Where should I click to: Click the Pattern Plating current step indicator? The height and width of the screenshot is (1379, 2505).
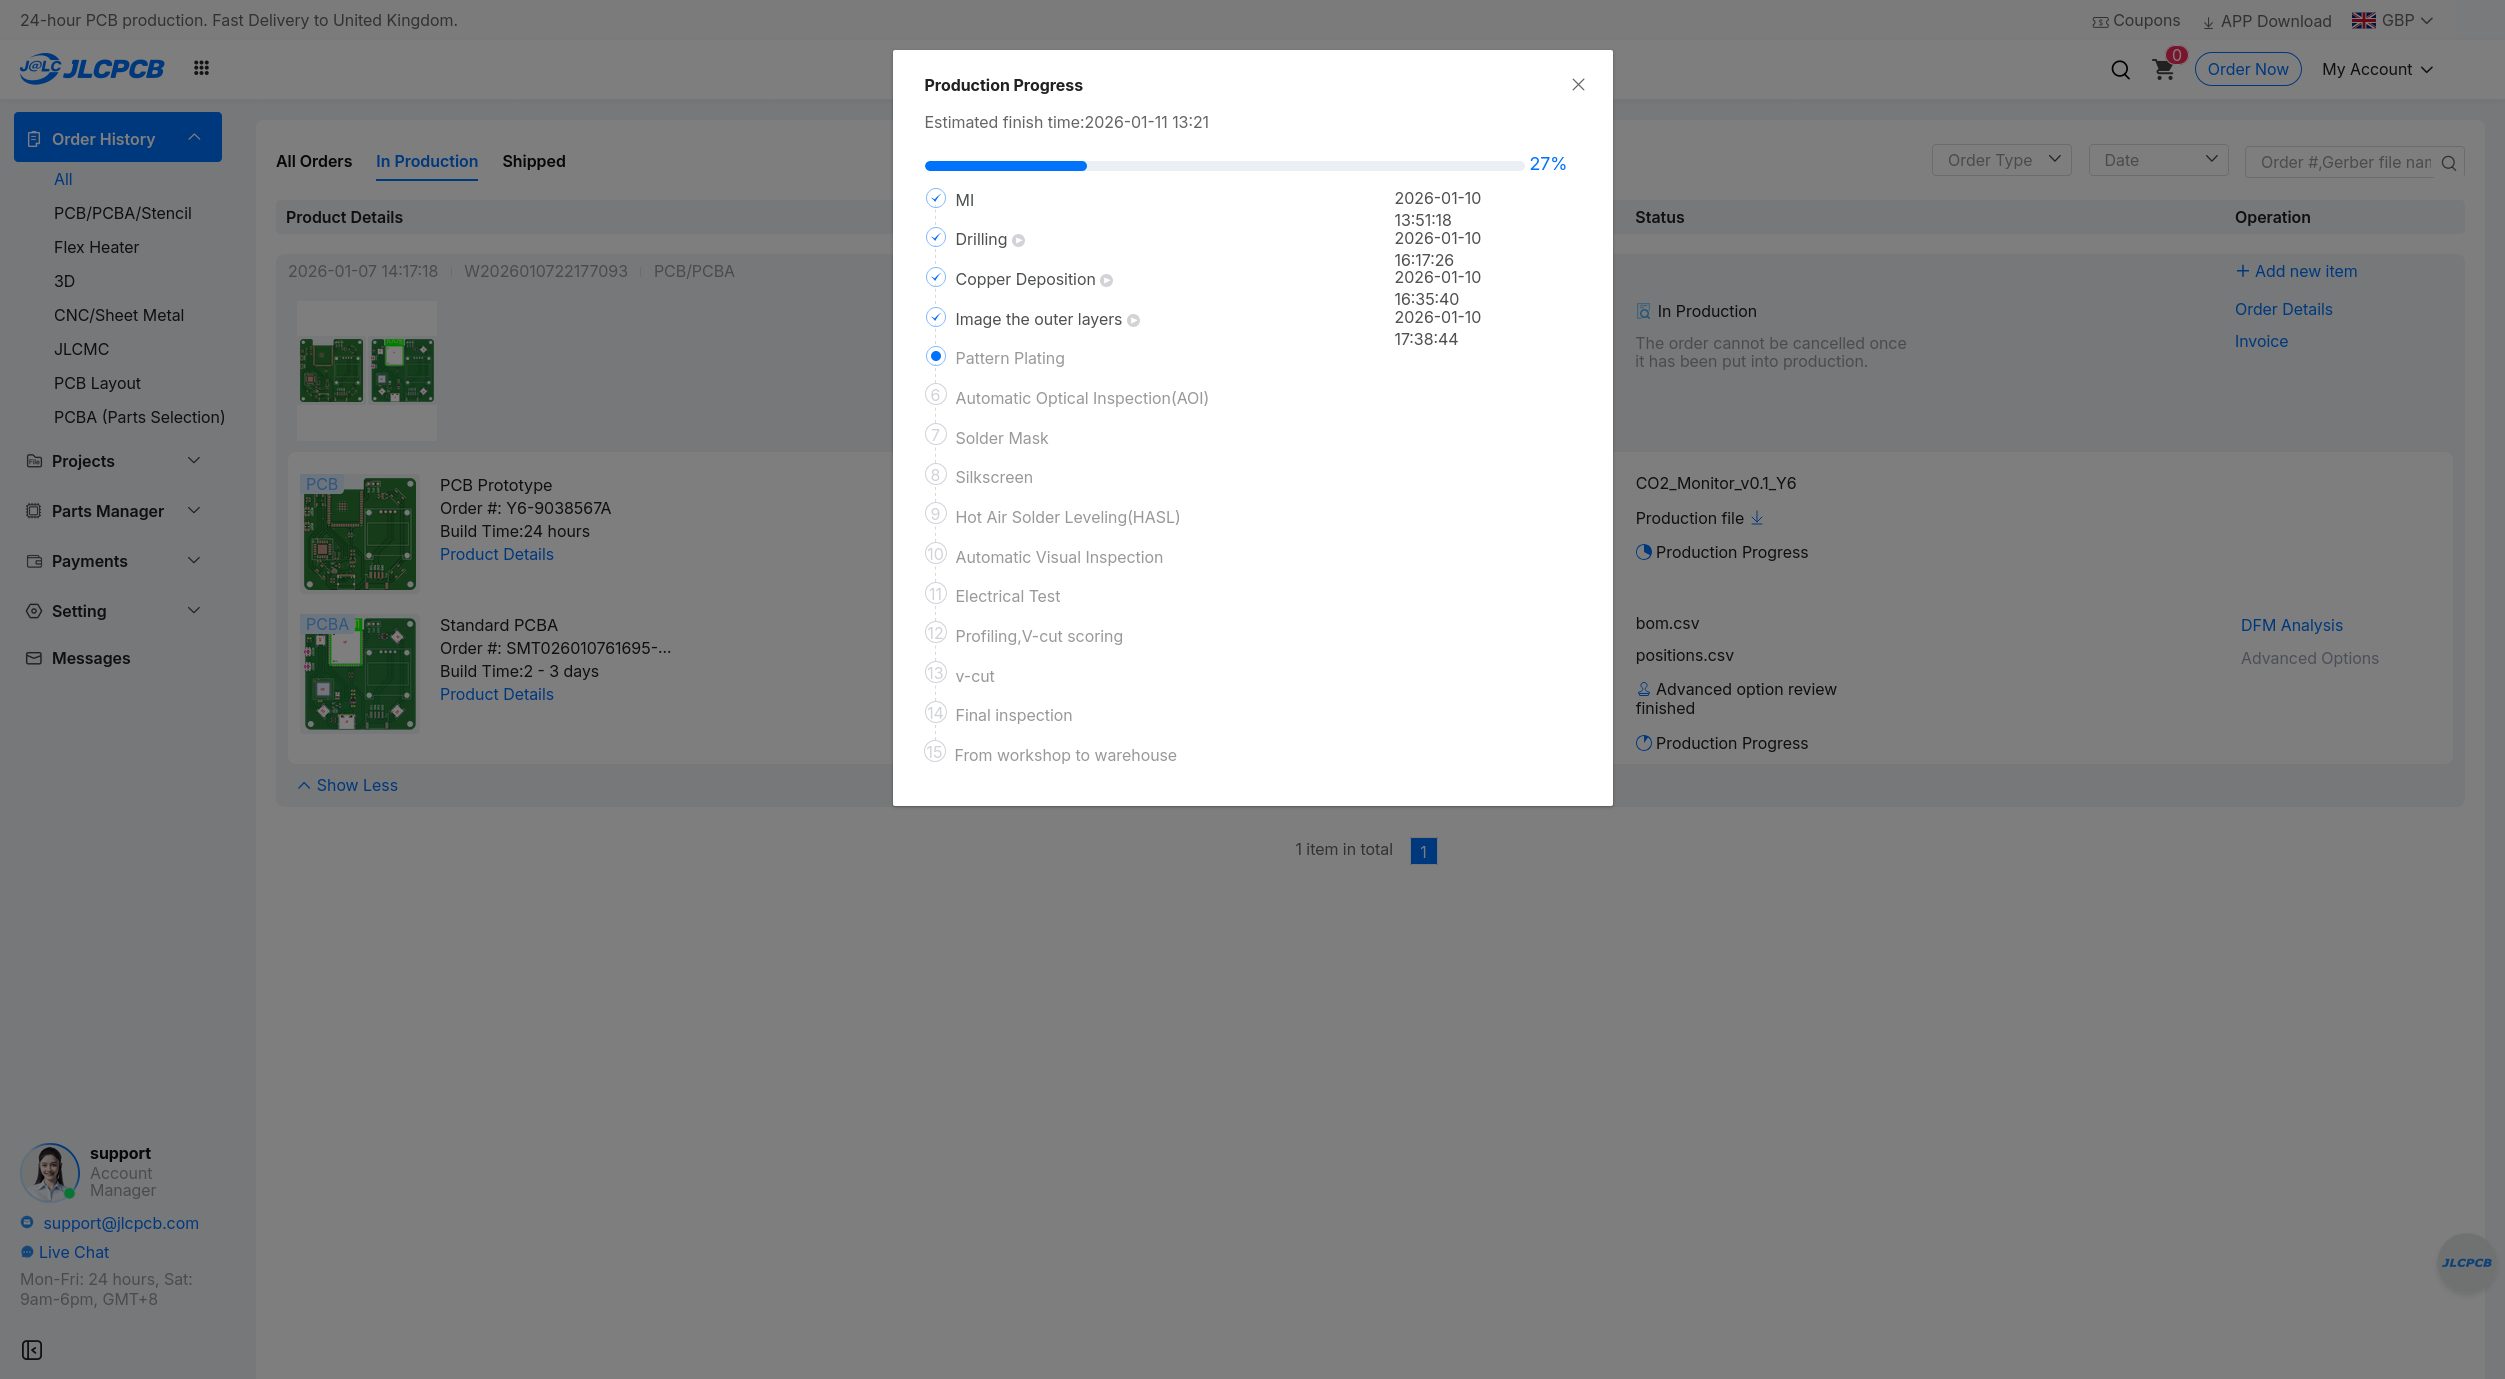[x=935, y=357]
